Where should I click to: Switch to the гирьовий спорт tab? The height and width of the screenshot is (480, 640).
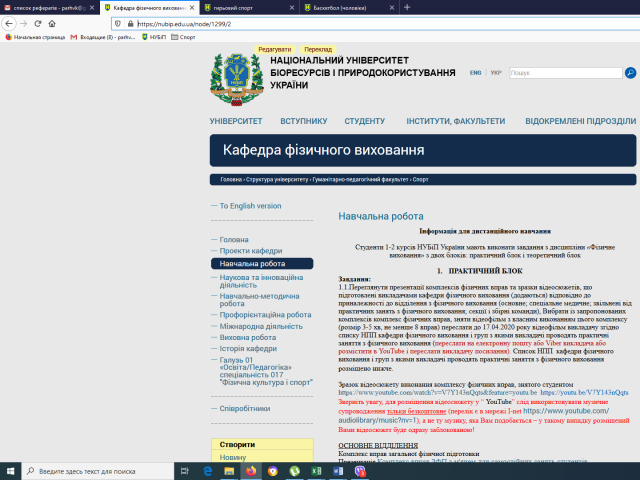pyautogui.click(x=249, y=8)
